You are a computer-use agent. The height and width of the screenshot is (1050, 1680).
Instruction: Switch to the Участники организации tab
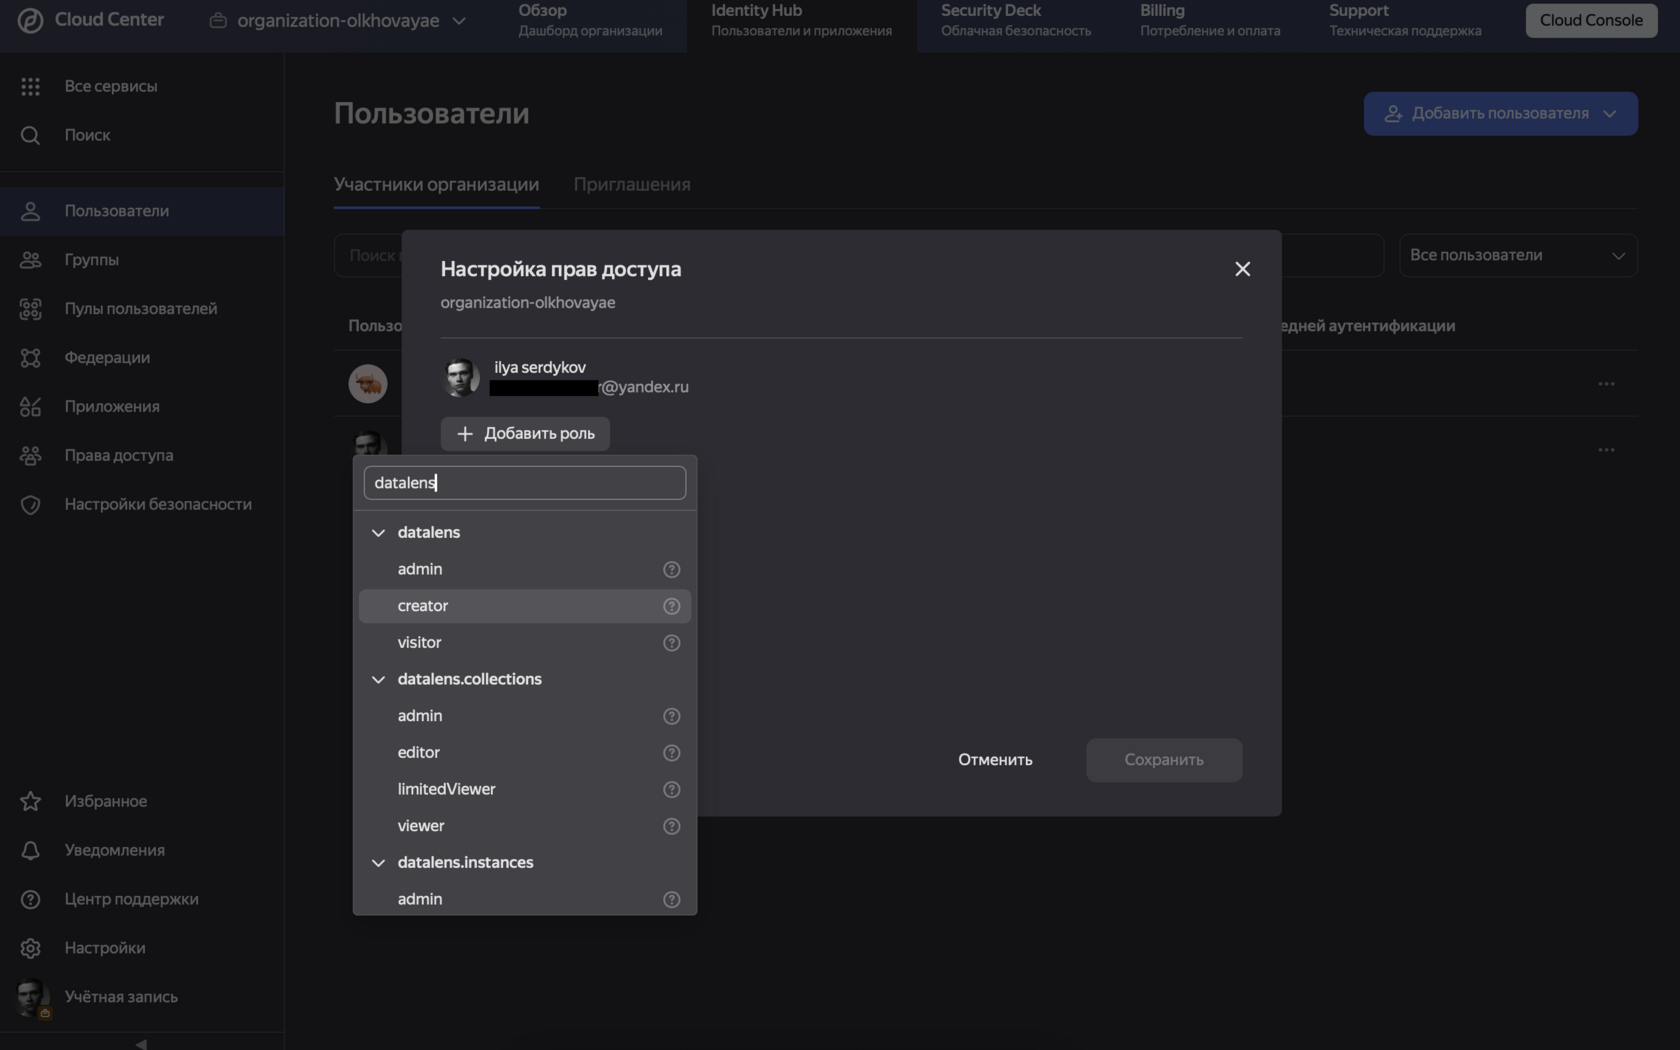coord(436,185)
